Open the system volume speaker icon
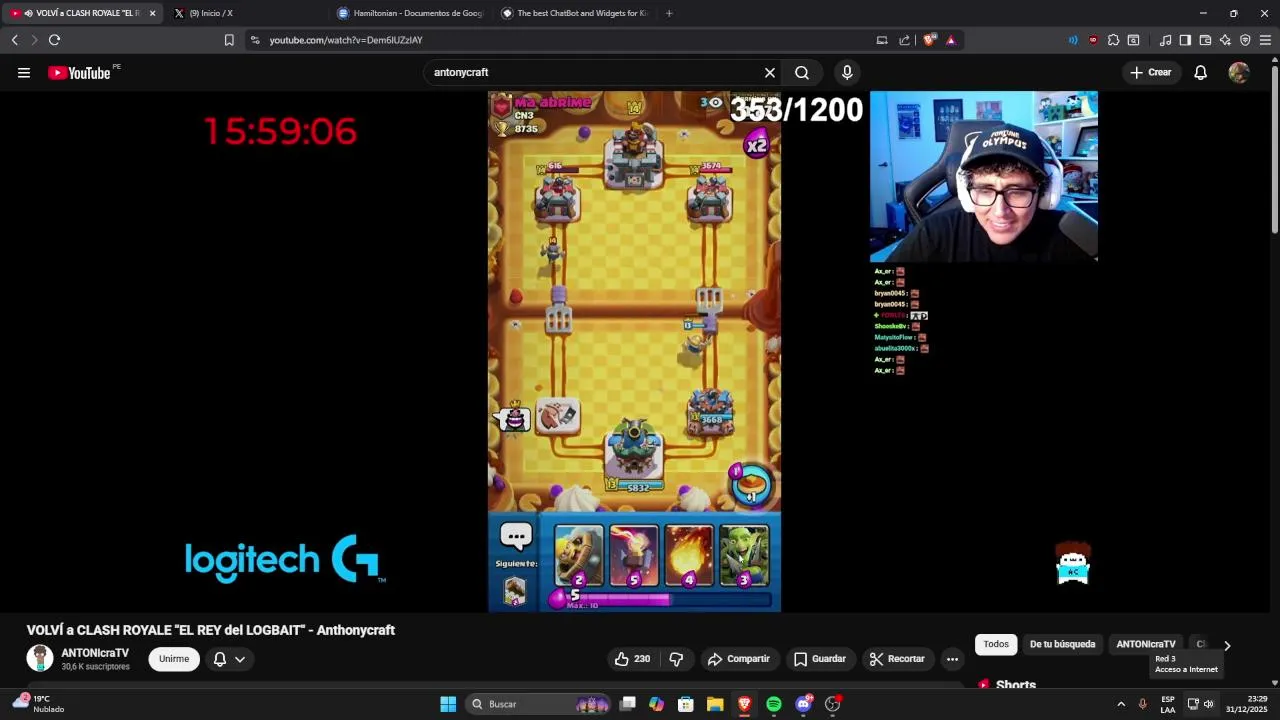This screenshot has width=1280, height=720. (1208, 704)
